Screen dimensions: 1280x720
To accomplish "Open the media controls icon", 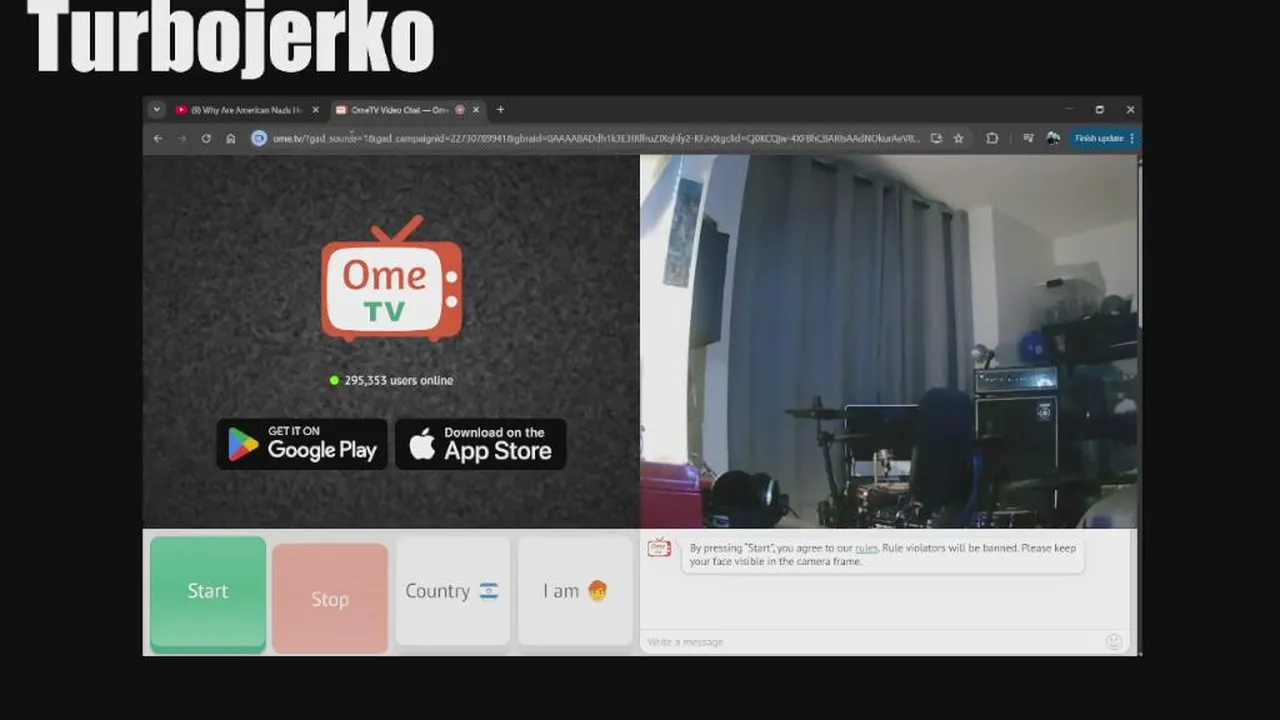I will coord(1028,138).
